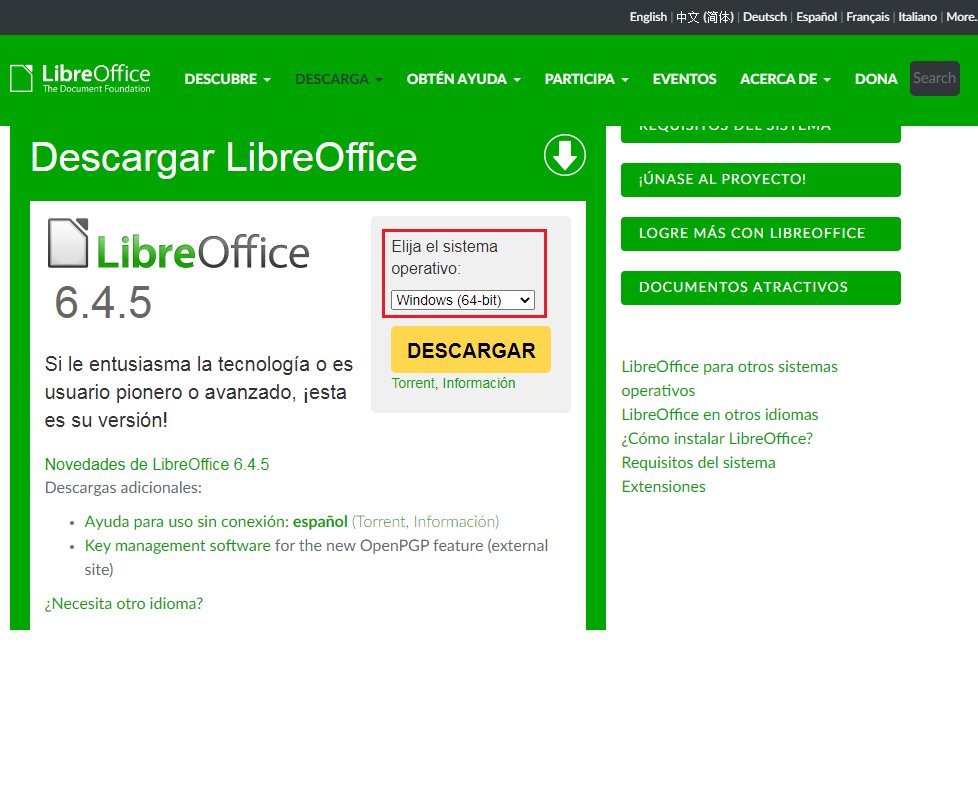The image size is (978, 800).
Task: Click the Información link under DESCARGAR
Action: click(x=479, y=383)
